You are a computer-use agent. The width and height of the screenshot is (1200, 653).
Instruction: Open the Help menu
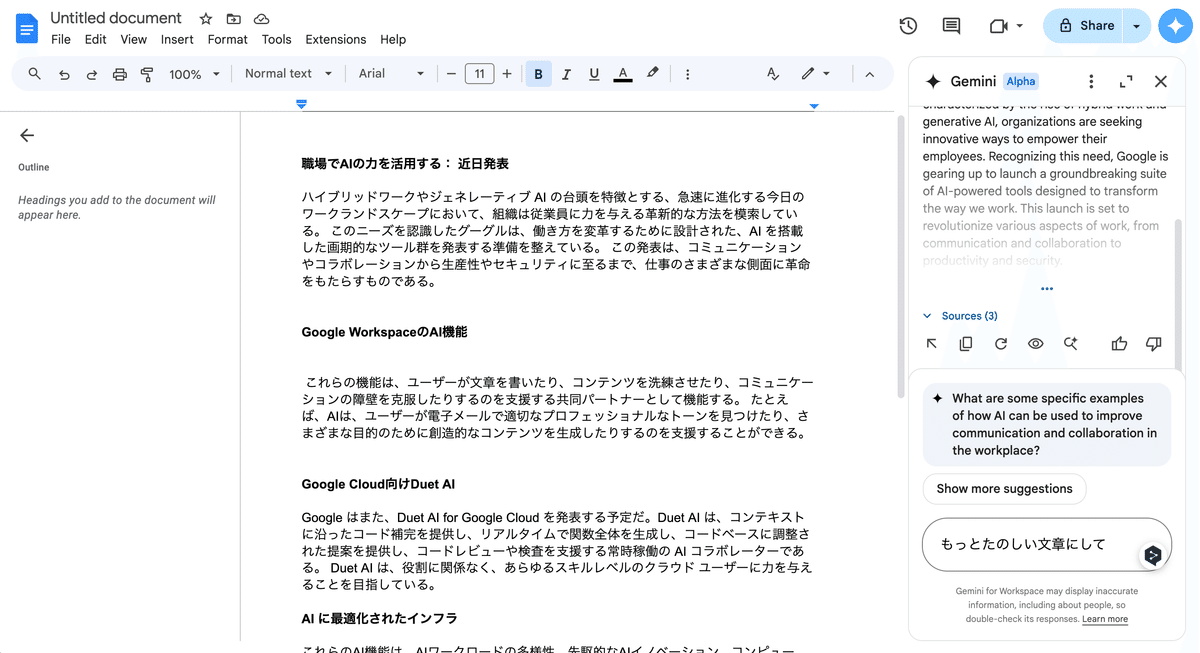point(393,39)
